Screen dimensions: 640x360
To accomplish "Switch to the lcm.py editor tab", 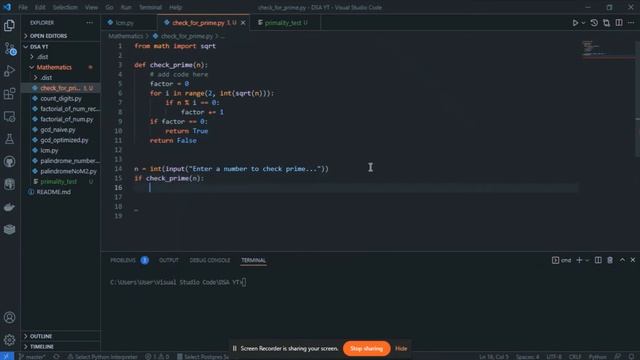I will pyautogui.click(x=129, y=23).
